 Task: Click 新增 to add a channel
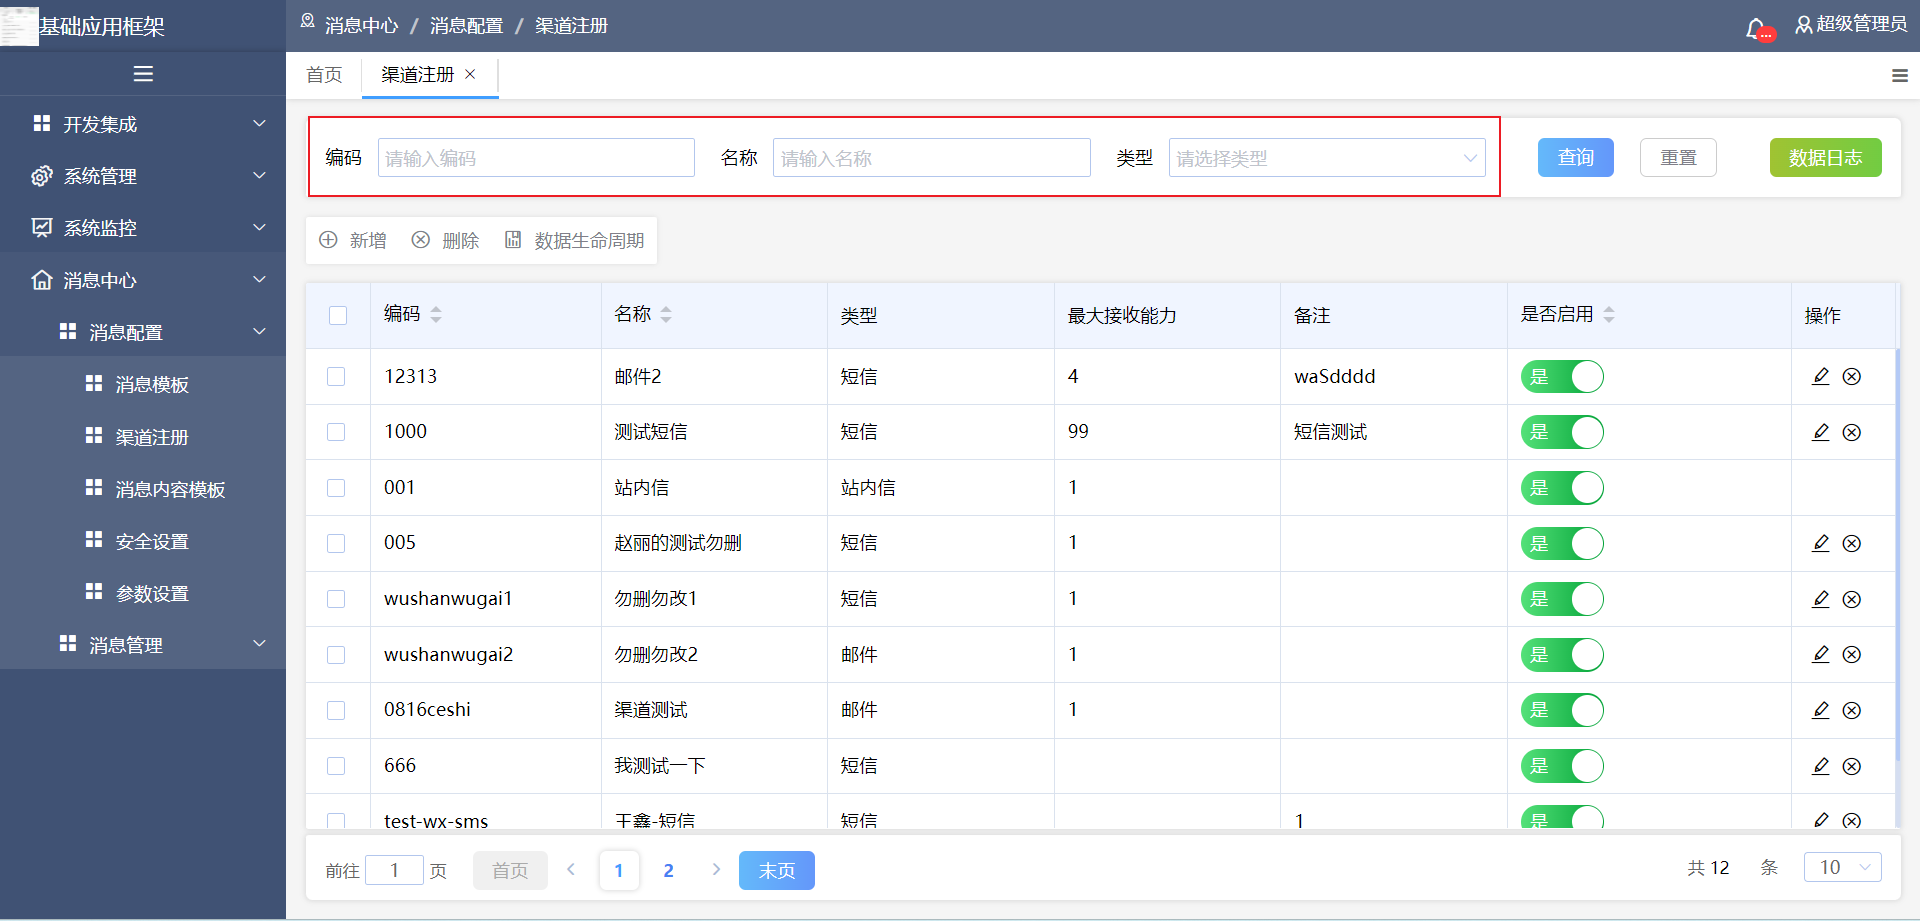[x=353, y=240]
